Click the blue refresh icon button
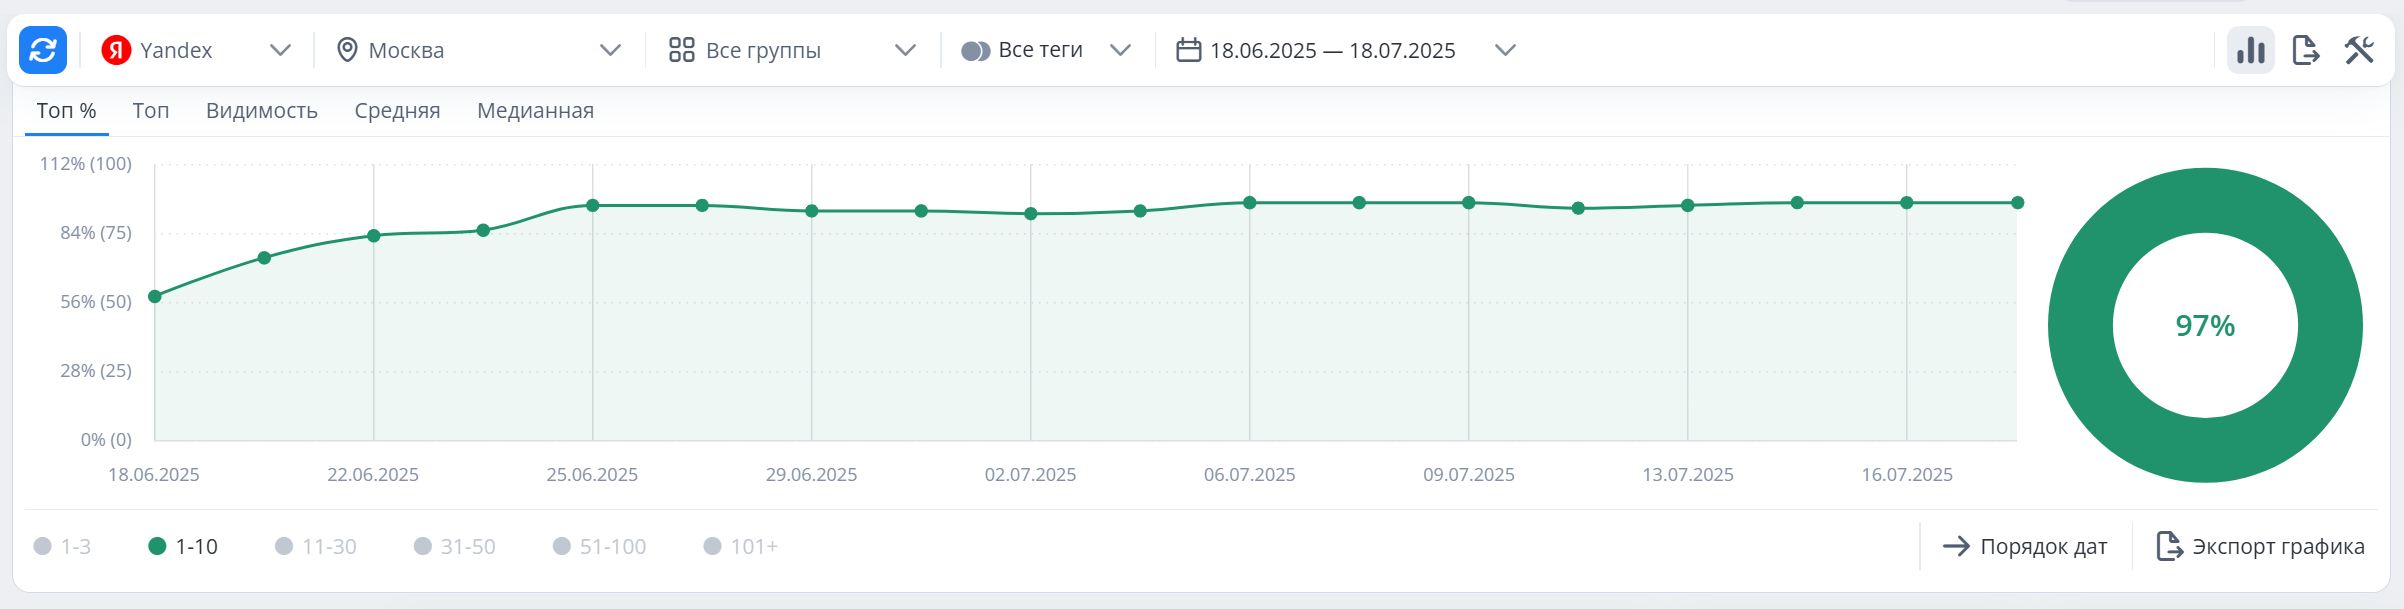Screen dimensions: 2404x609 tap(43, 50)
